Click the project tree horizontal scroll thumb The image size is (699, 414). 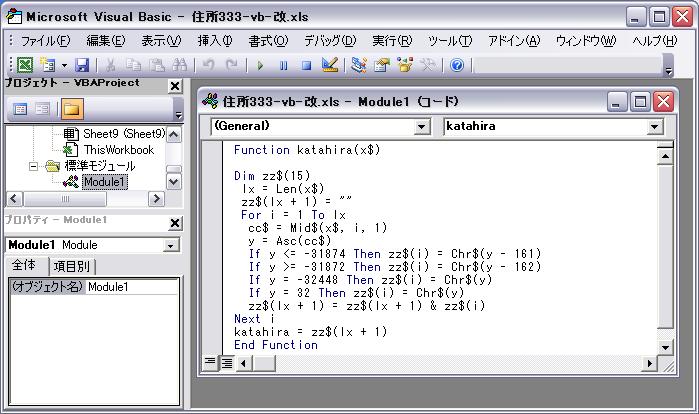[x=65, y=199]
